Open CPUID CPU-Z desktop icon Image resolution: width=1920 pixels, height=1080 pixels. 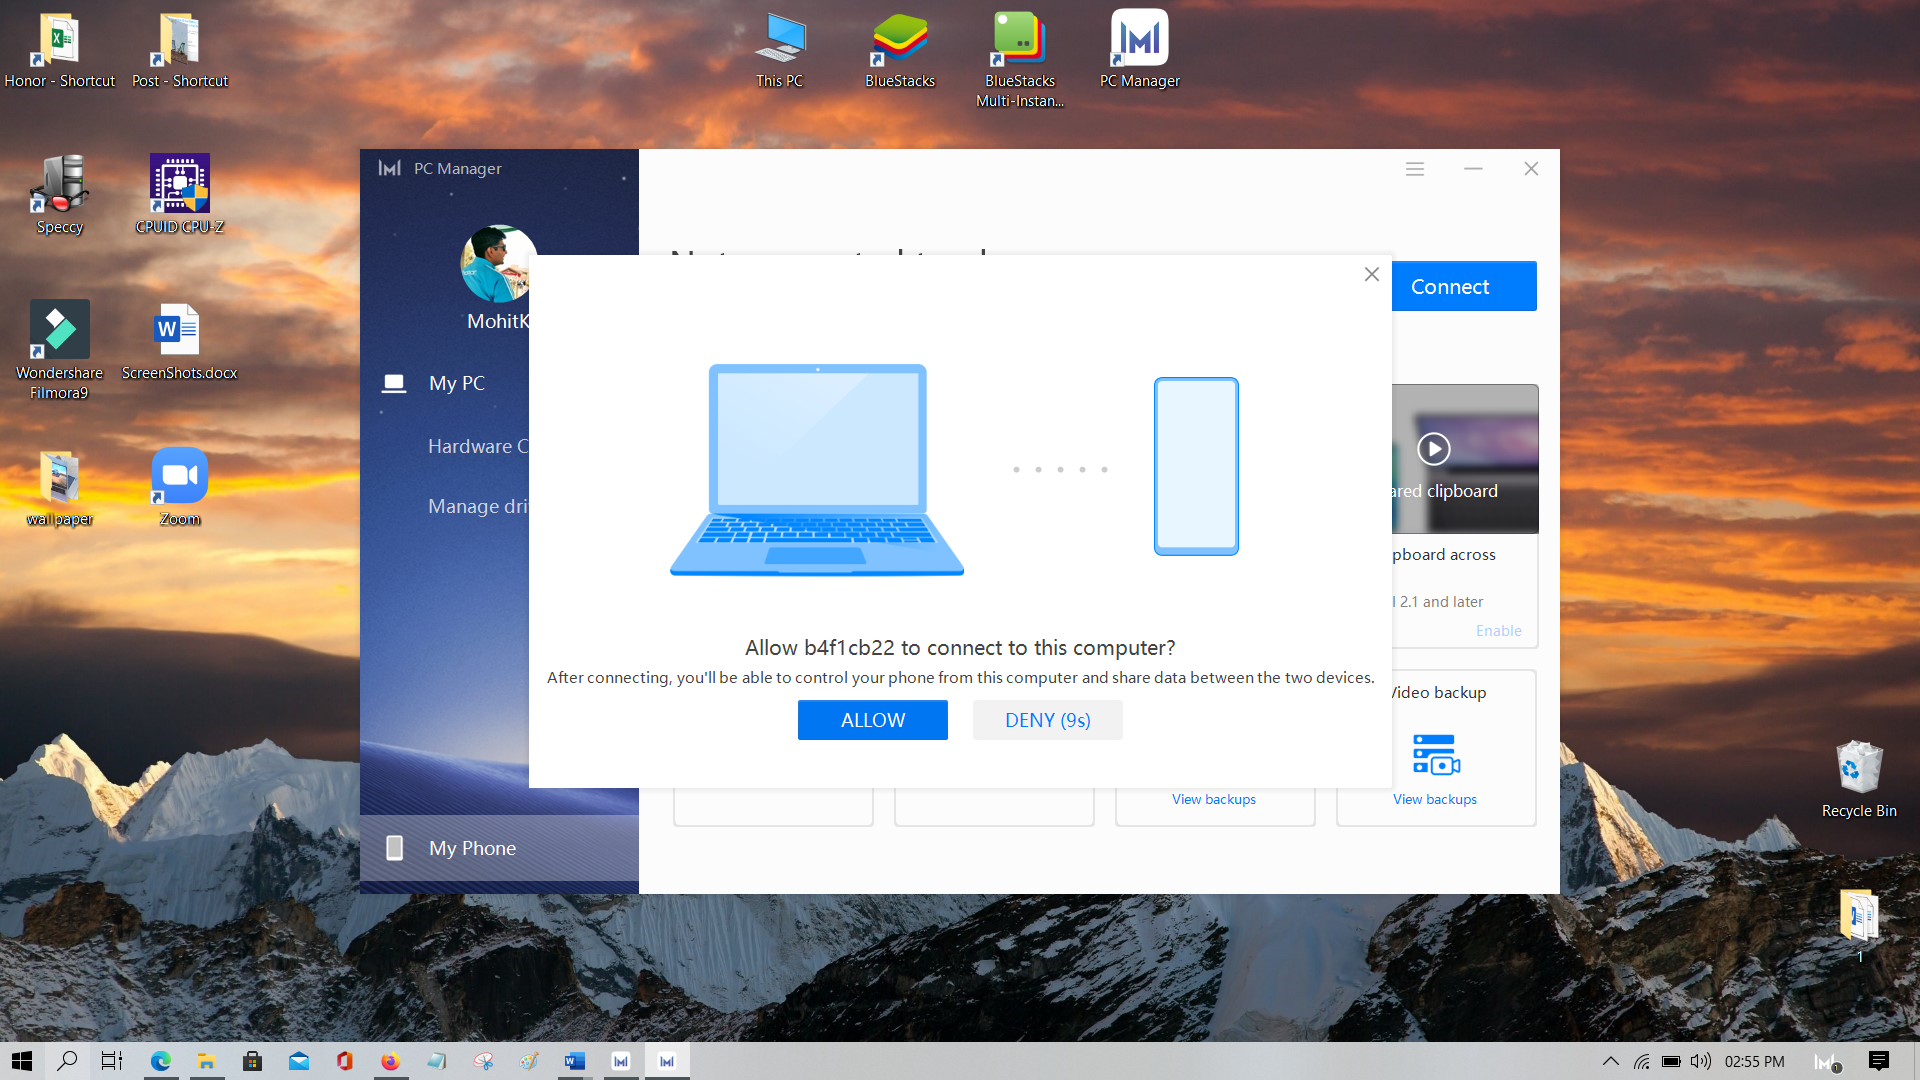tap(180, 194)
